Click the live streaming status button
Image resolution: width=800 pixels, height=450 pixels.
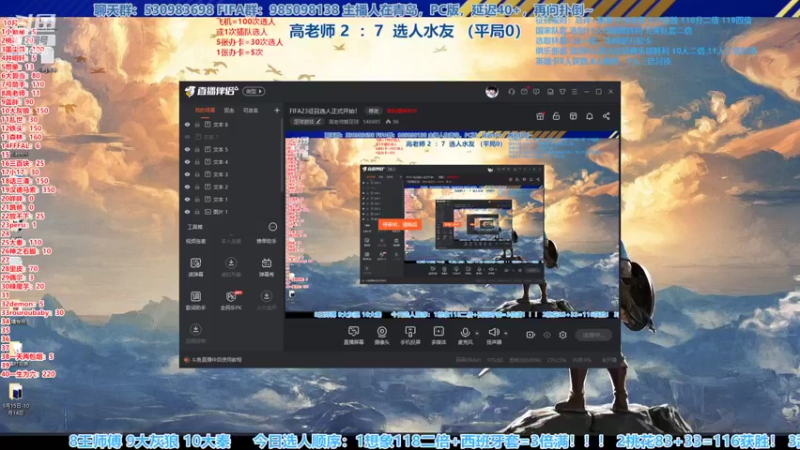(593, 335)
